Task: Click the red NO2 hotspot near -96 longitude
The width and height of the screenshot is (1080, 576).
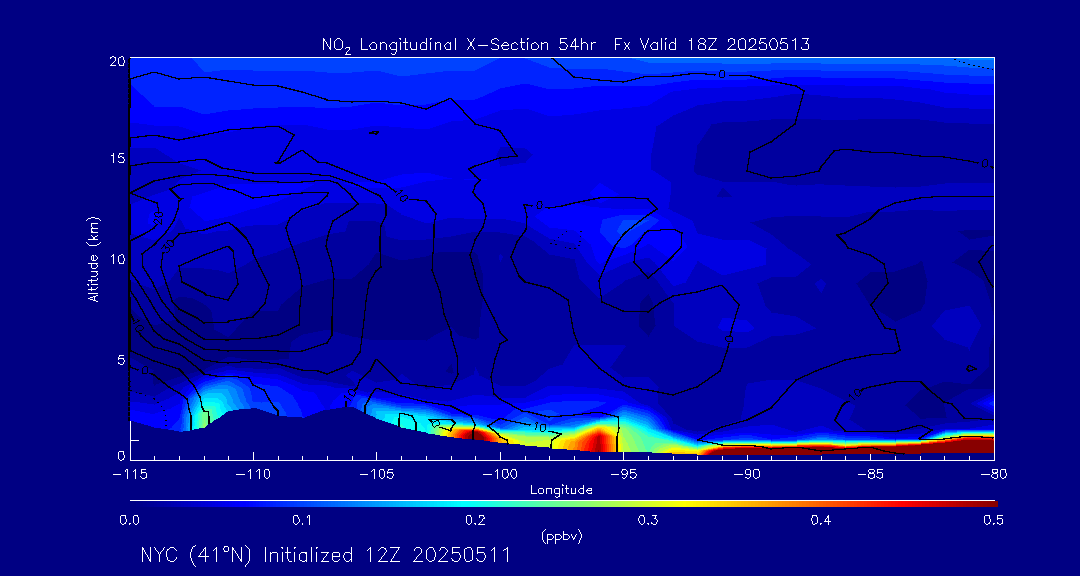Action: pos(599,440)
